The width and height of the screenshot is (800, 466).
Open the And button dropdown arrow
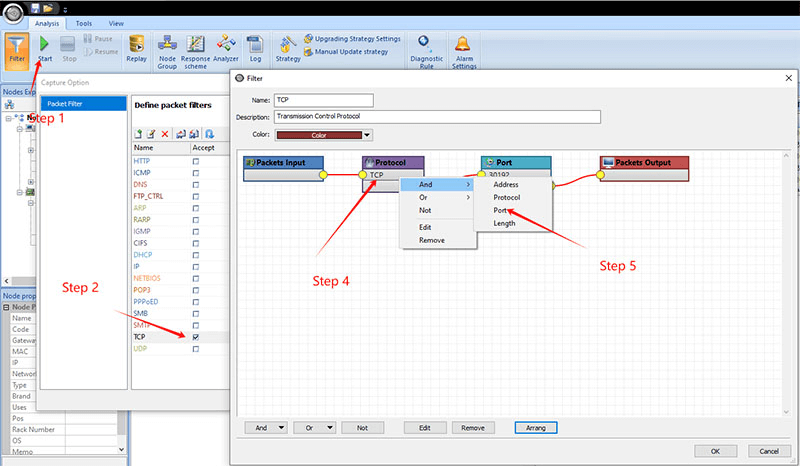click(280, 427)
